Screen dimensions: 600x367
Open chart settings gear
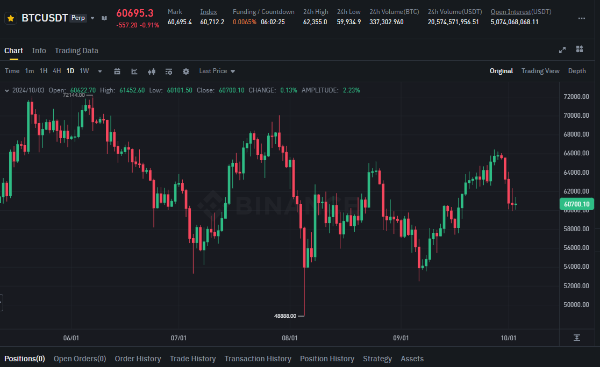tap(186, 71)
